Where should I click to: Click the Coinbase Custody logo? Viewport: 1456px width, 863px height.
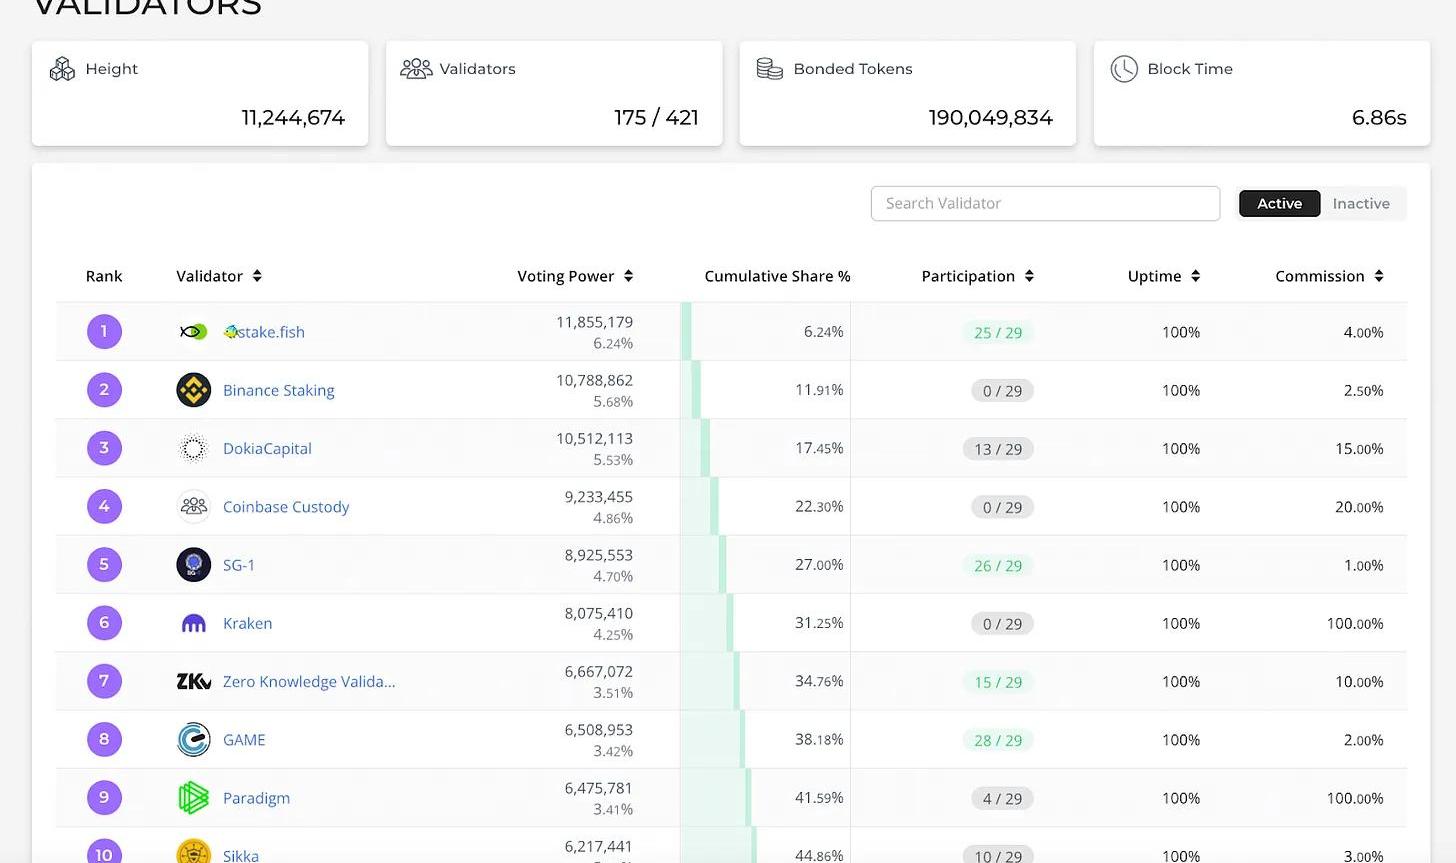click(193, 506)
